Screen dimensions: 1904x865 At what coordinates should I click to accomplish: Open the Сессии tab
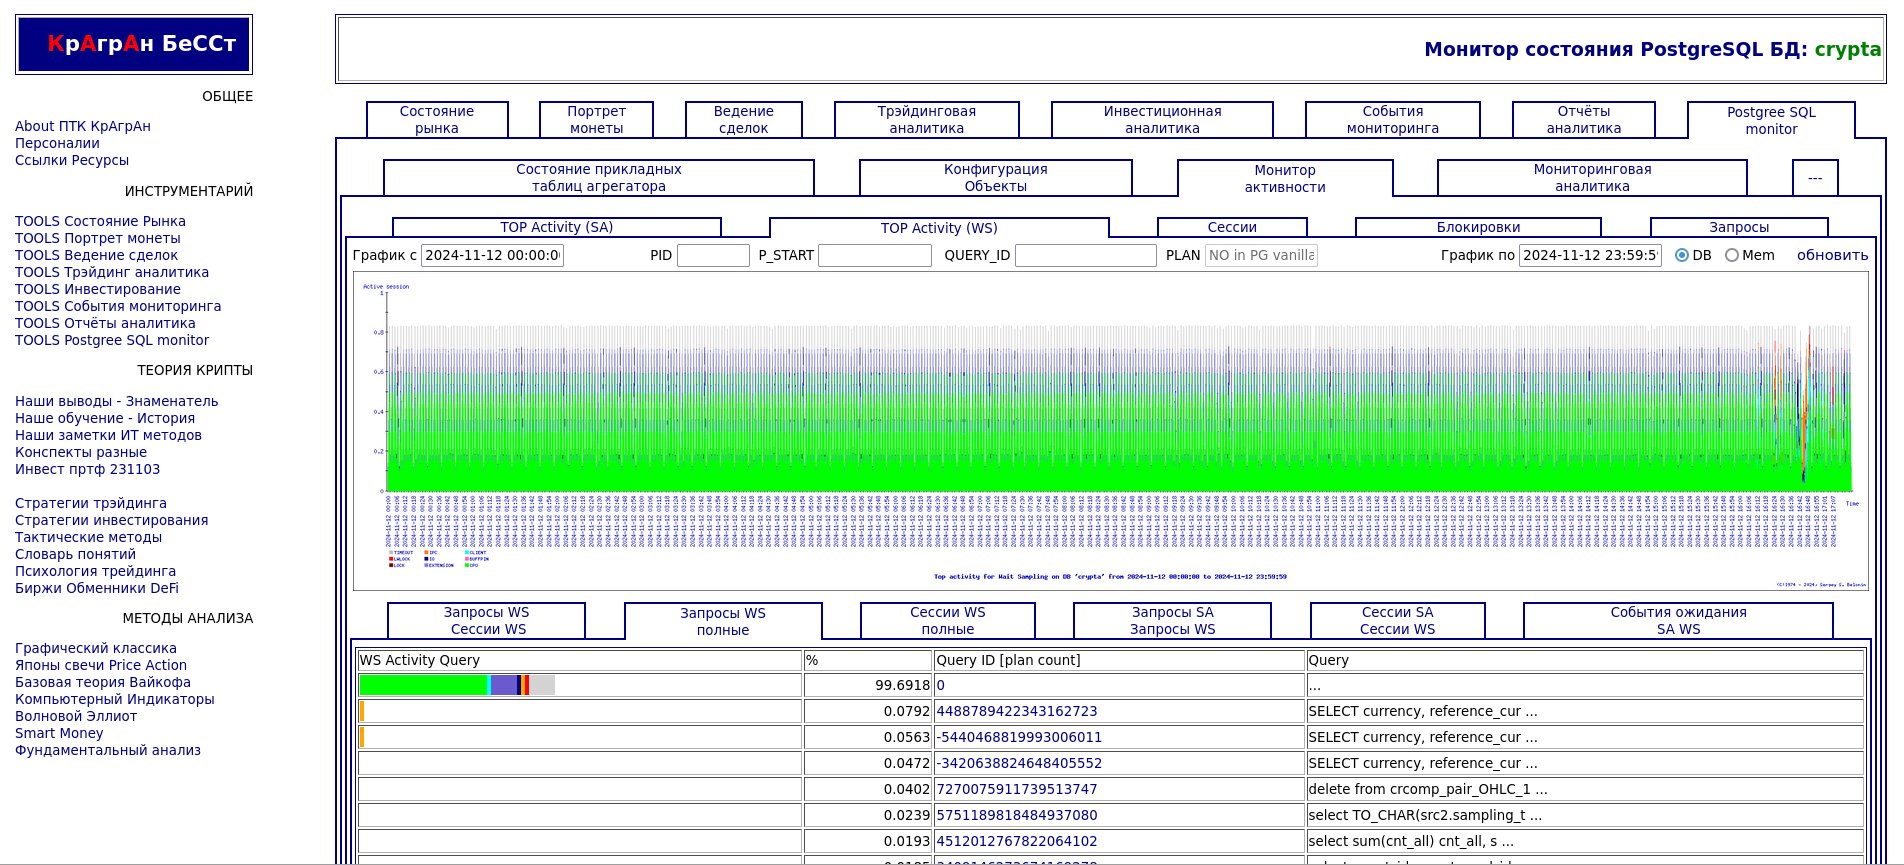tap(1231, 227)
